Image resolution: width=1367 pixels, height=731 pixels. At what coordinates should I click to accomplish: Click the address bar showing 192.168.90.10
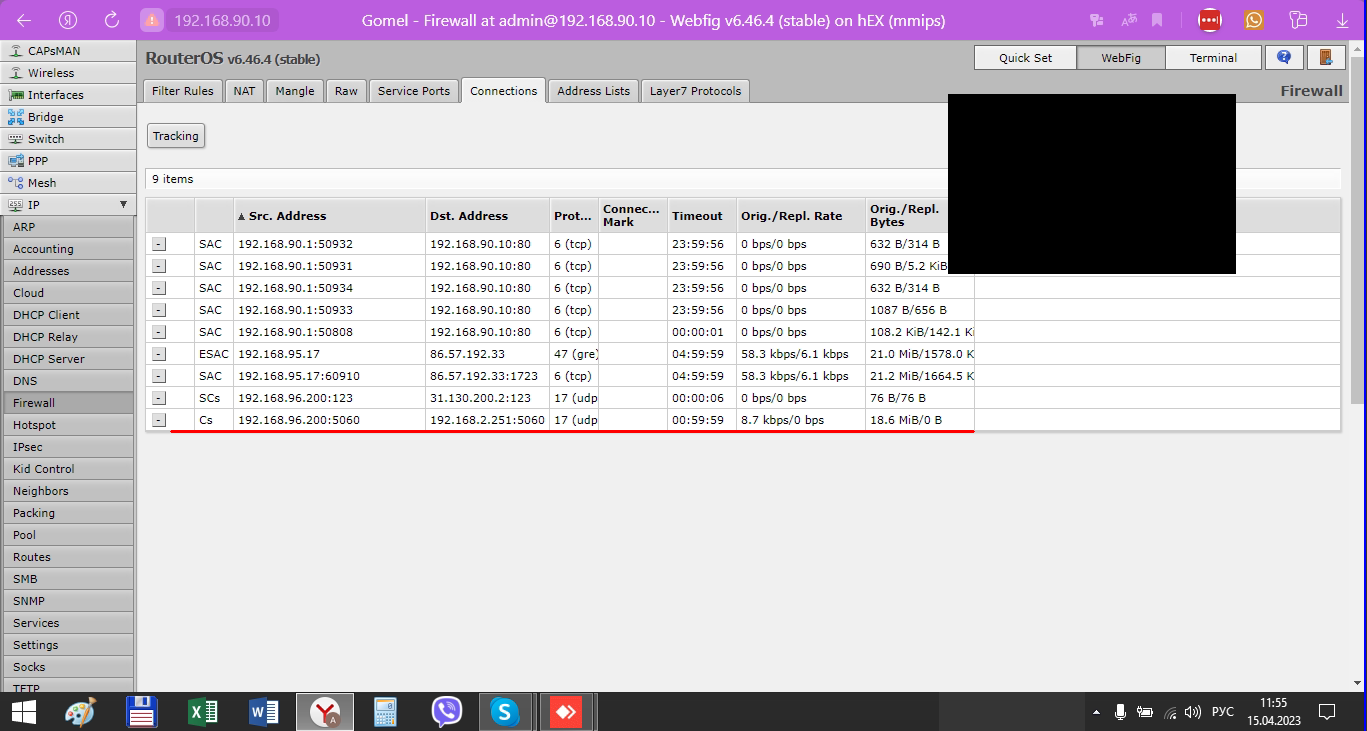click(222, 20)
